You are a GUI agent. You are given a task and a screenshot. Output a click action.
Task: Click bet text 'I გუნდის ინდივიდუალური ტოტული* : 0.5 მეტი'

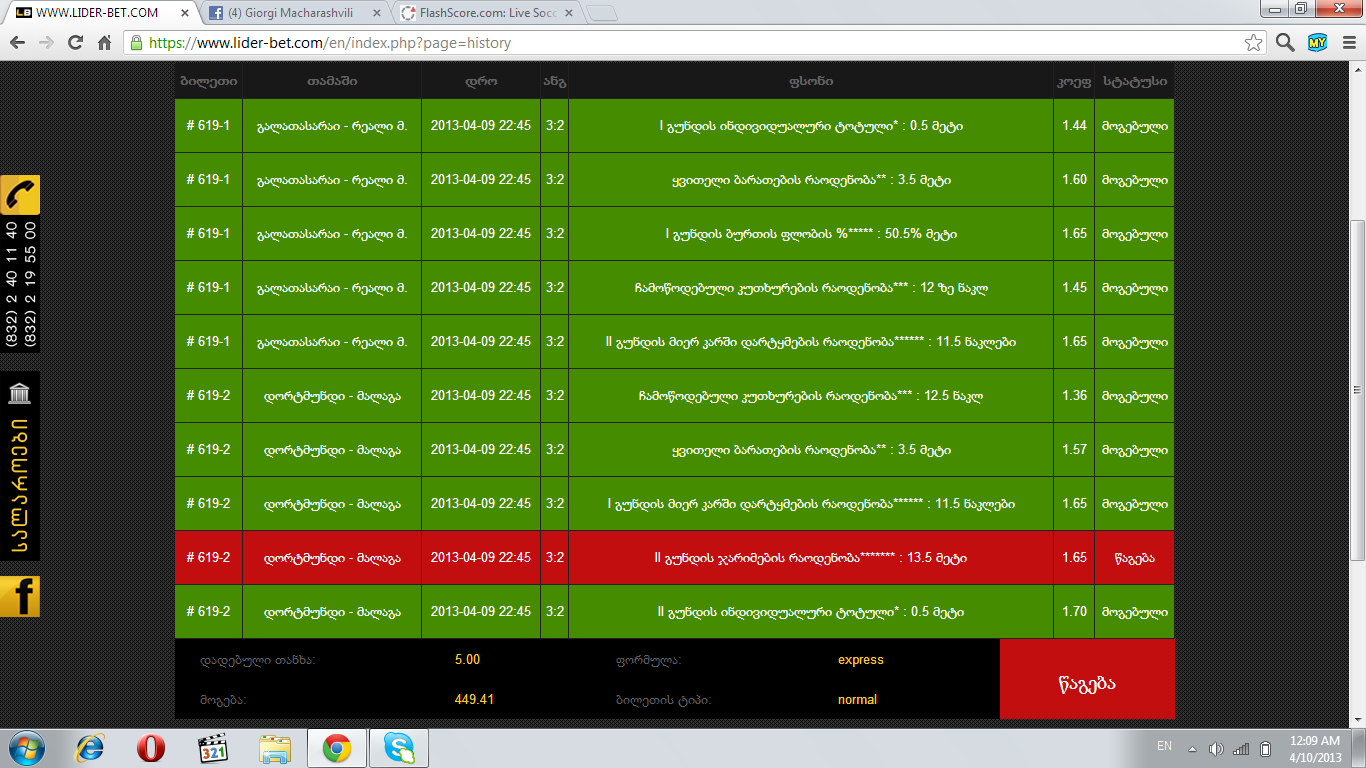[x=811, y=126]
